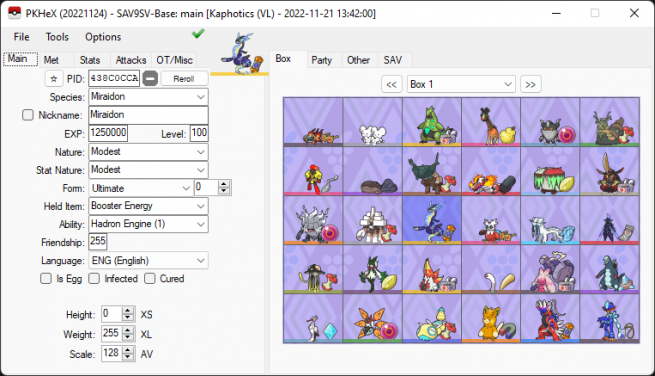This screenshot has height=376, width=655.
Task: Open the Party tab
Action: tap(321, 60)
